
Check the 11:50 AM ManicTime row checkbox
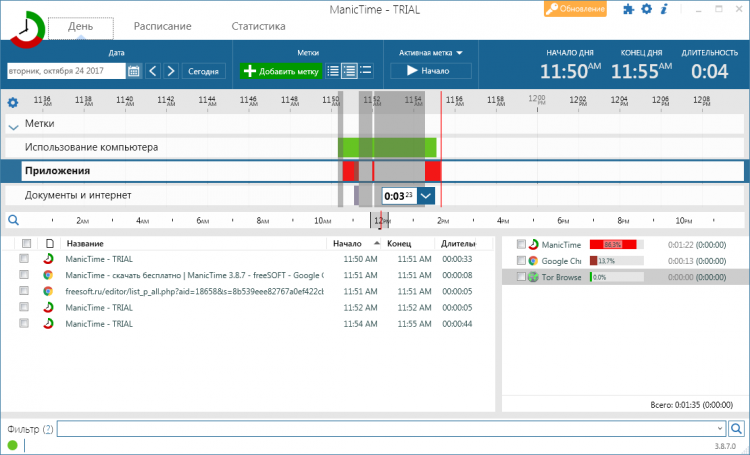(x=24, y=258)
